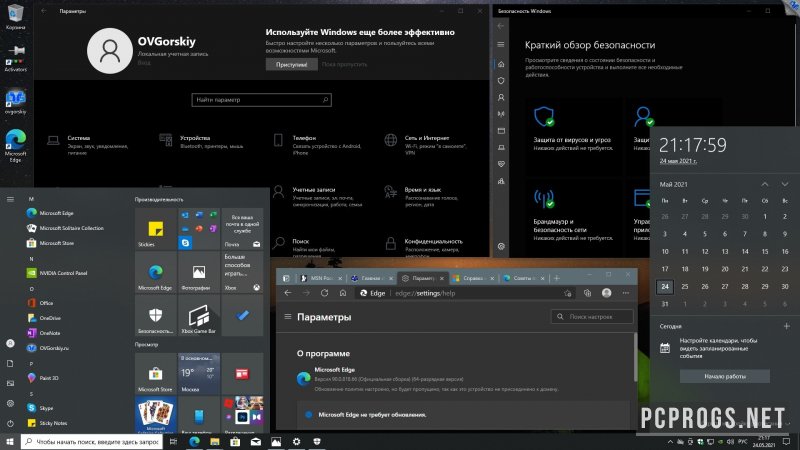
Task: Expand Start menu navigation hamburger
Action: point(10,199)
